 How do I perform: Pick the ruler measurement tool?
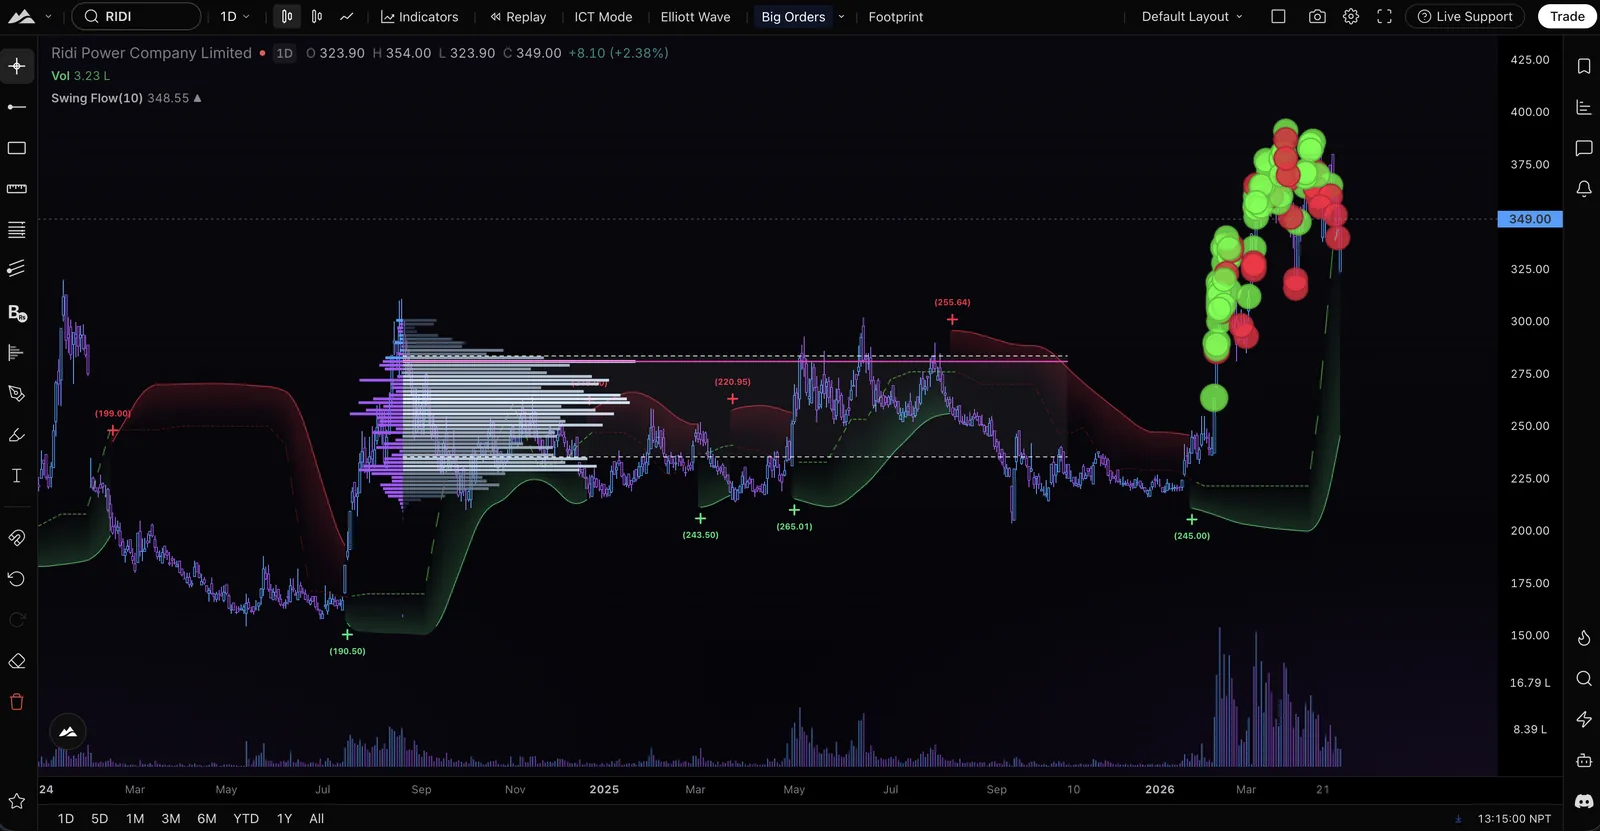tap(17, 189)
